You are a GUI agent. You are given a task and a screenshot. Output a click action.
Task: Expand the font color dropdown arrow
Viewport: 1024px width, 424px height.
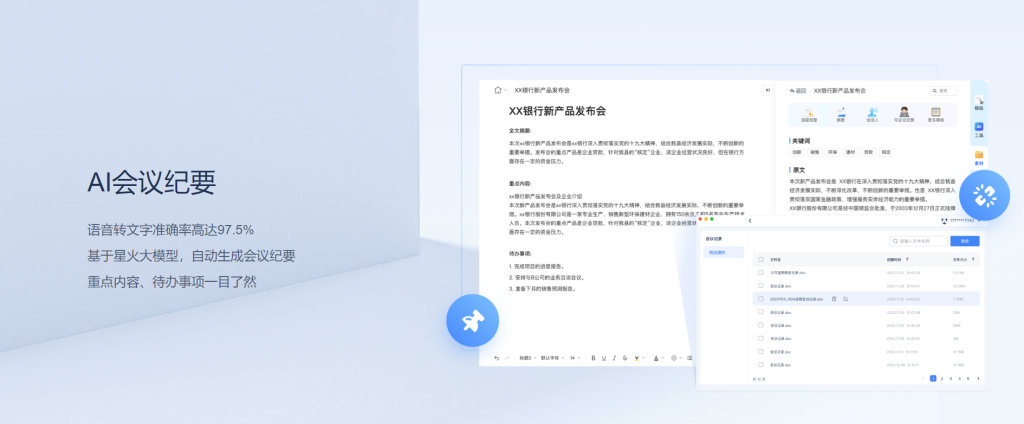tap(663, 358)
